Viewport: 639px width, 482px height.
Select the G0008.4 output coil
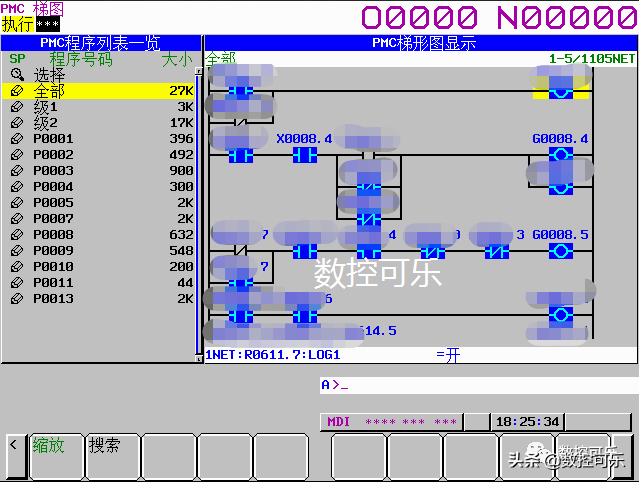pyautogui.click(x=560, y=155)
